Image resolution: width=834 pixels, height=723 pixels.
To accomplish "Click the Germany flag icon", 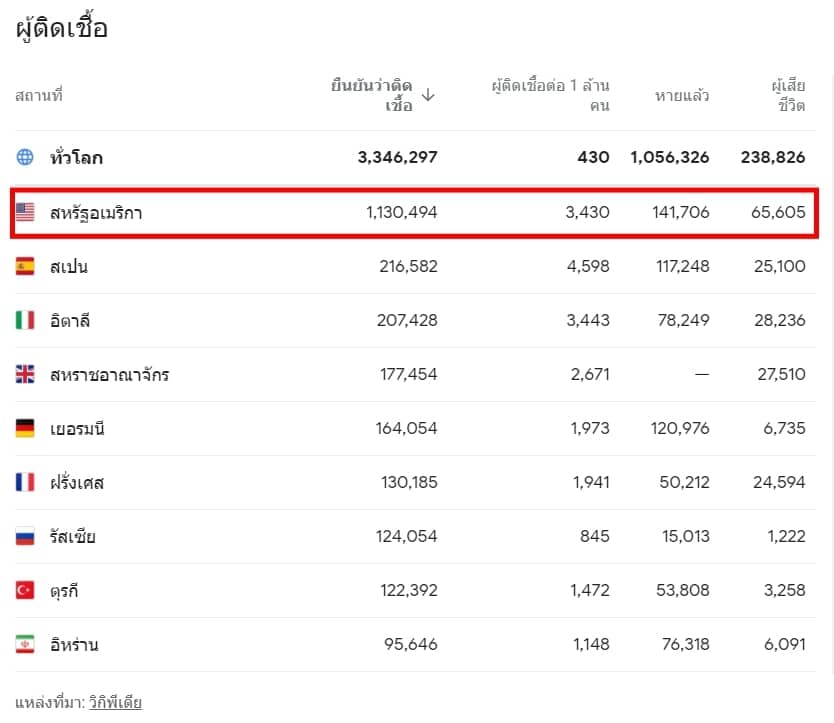I will tap(25, 428).
